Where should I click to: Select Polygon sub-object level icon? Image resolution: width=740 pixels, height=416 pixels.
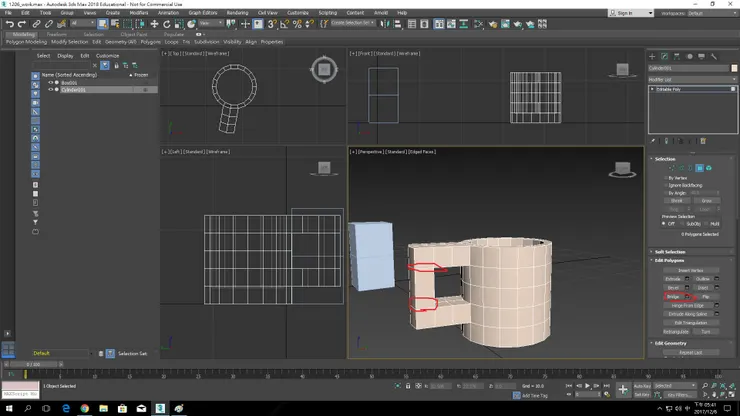pyautogui.click(x=699, y=168)
